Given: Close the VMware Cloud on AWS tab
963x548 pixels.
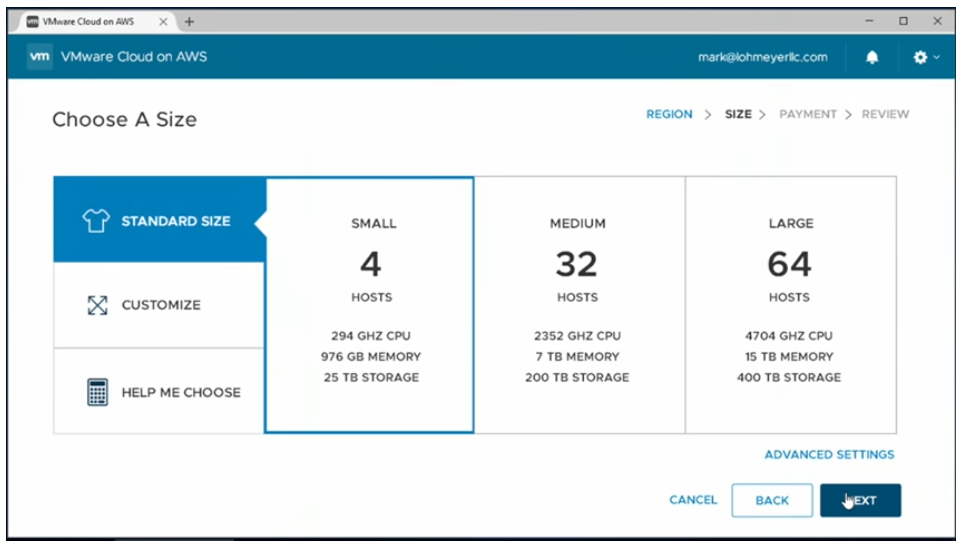Looking at the screenshot, I should coord(163,22).
